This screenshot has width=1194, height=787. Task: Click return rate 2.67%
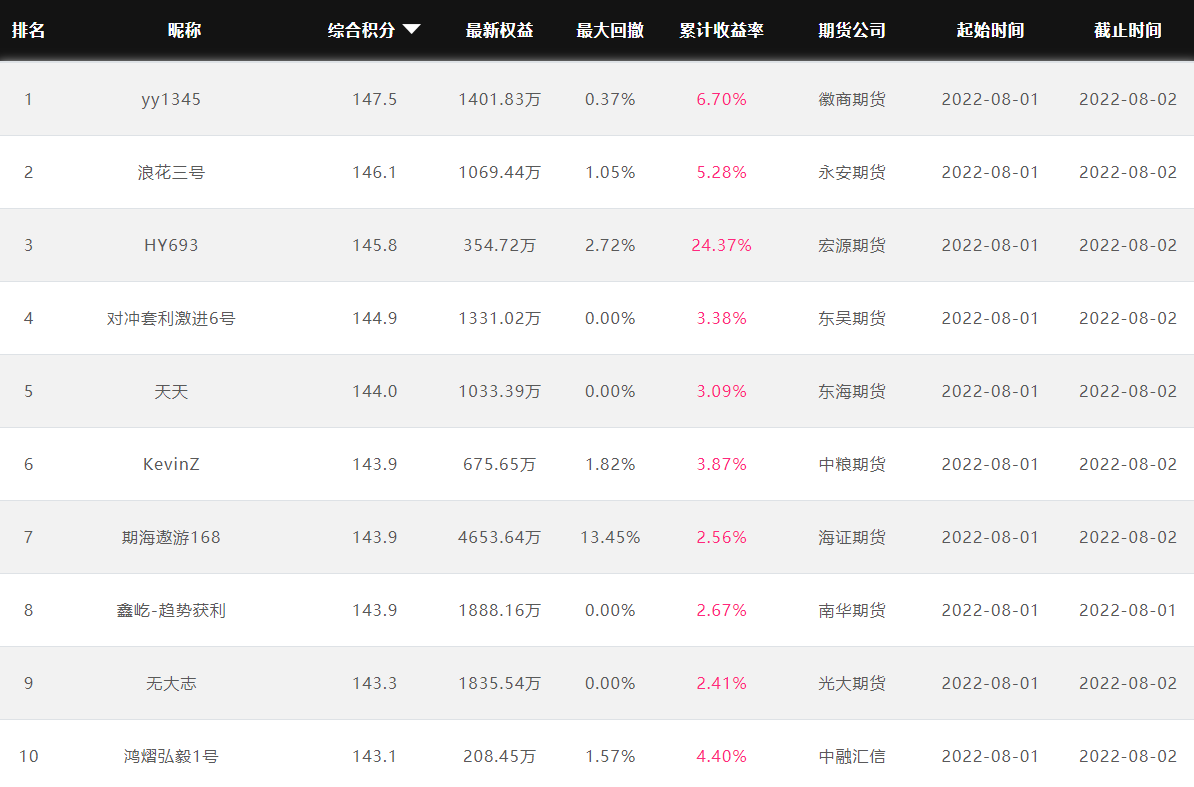click(721, 610)
